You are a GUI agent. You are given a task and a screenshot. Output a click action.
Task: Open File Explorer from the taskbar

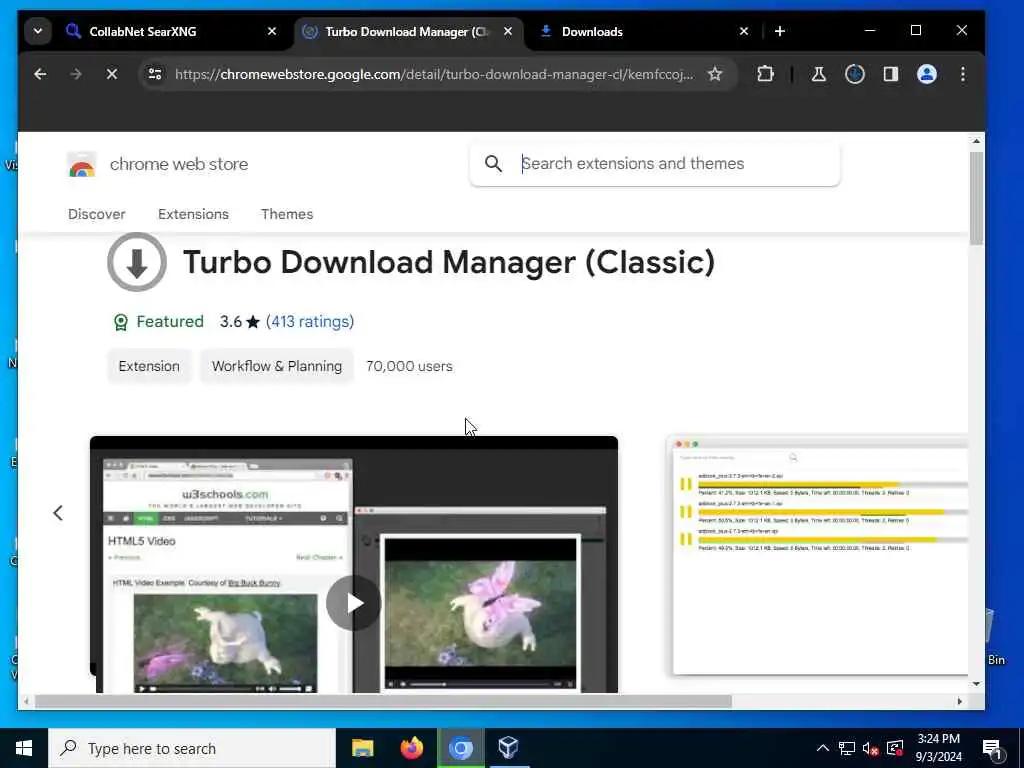362,748
